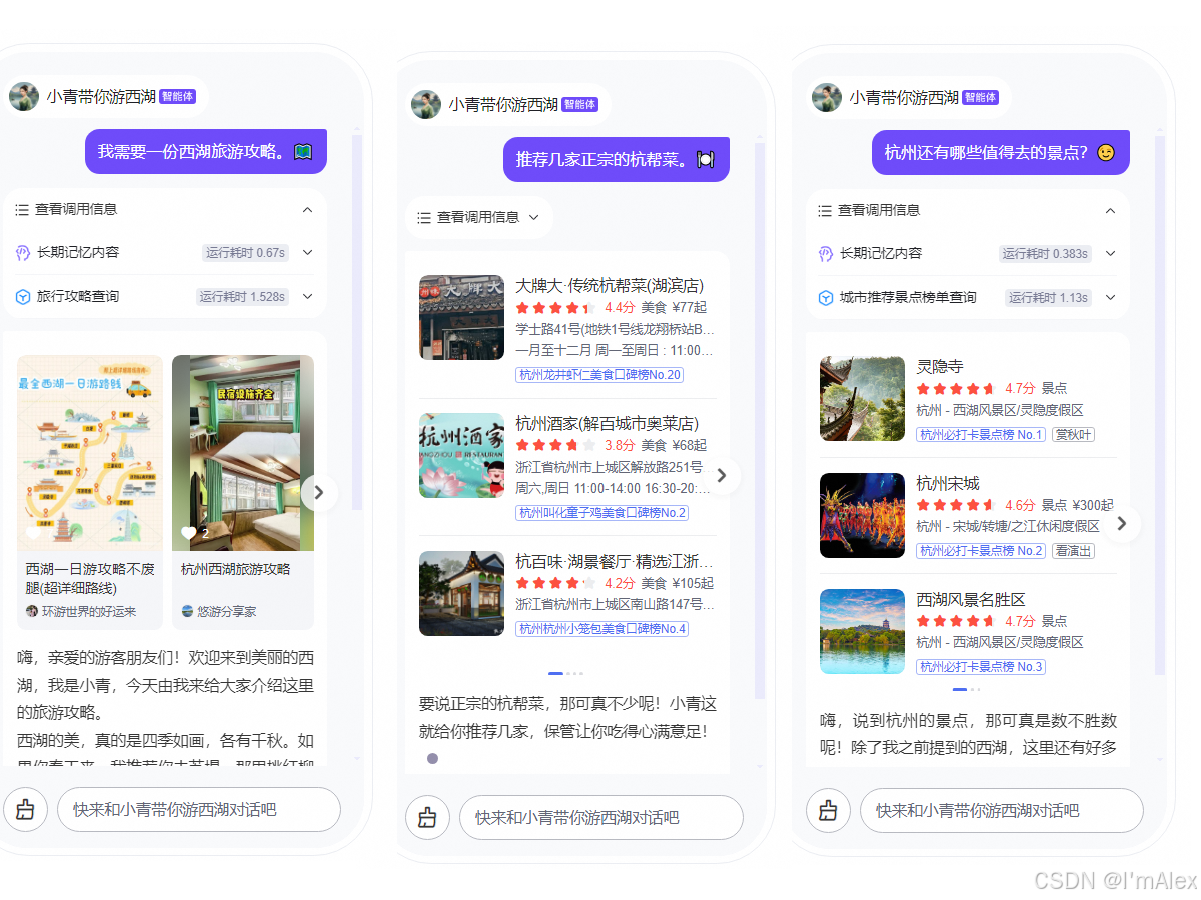Image resolution: width=1201 pixels, height=900 pixels.
Task: Click the 杭州宋城 attraction thumbnail
Action: tap(862, 515)
